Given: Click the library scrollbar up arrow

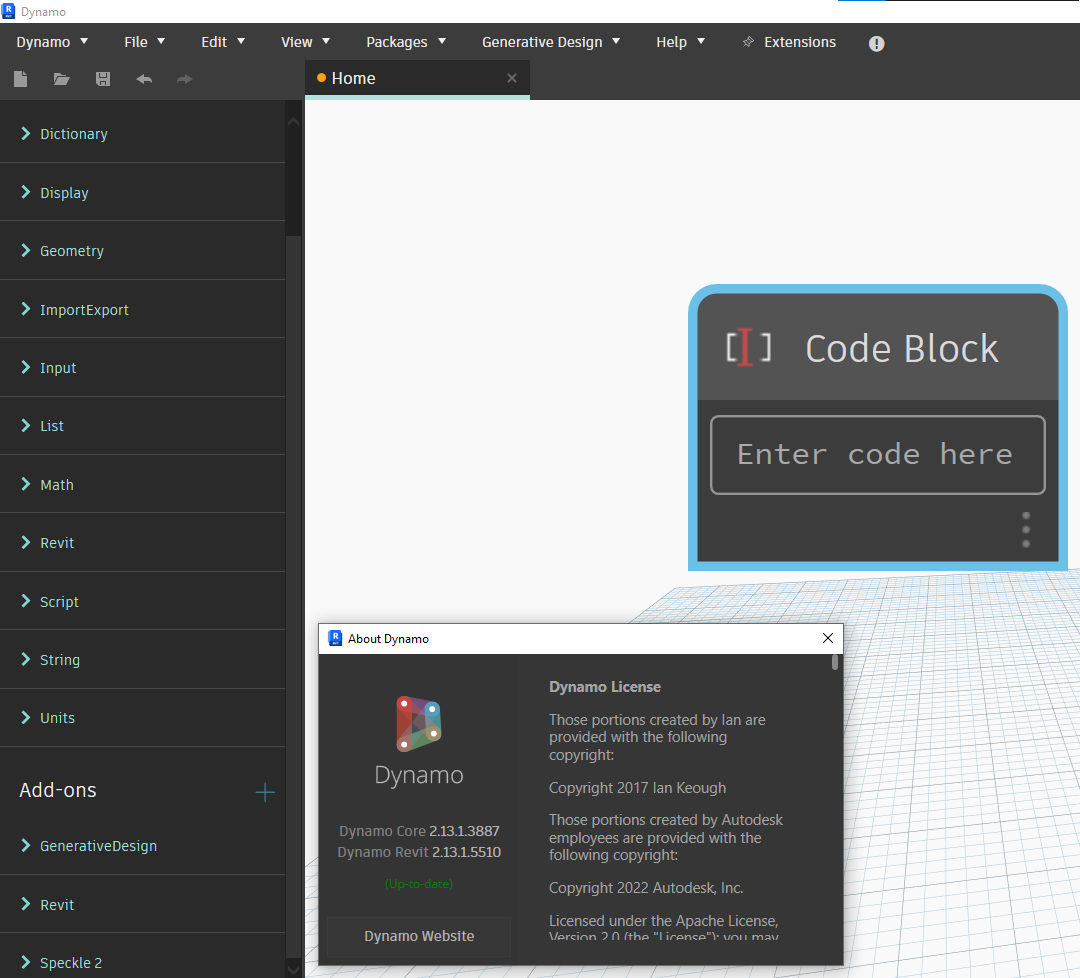Looking at the screenshot, I should [x=293, y=122].
